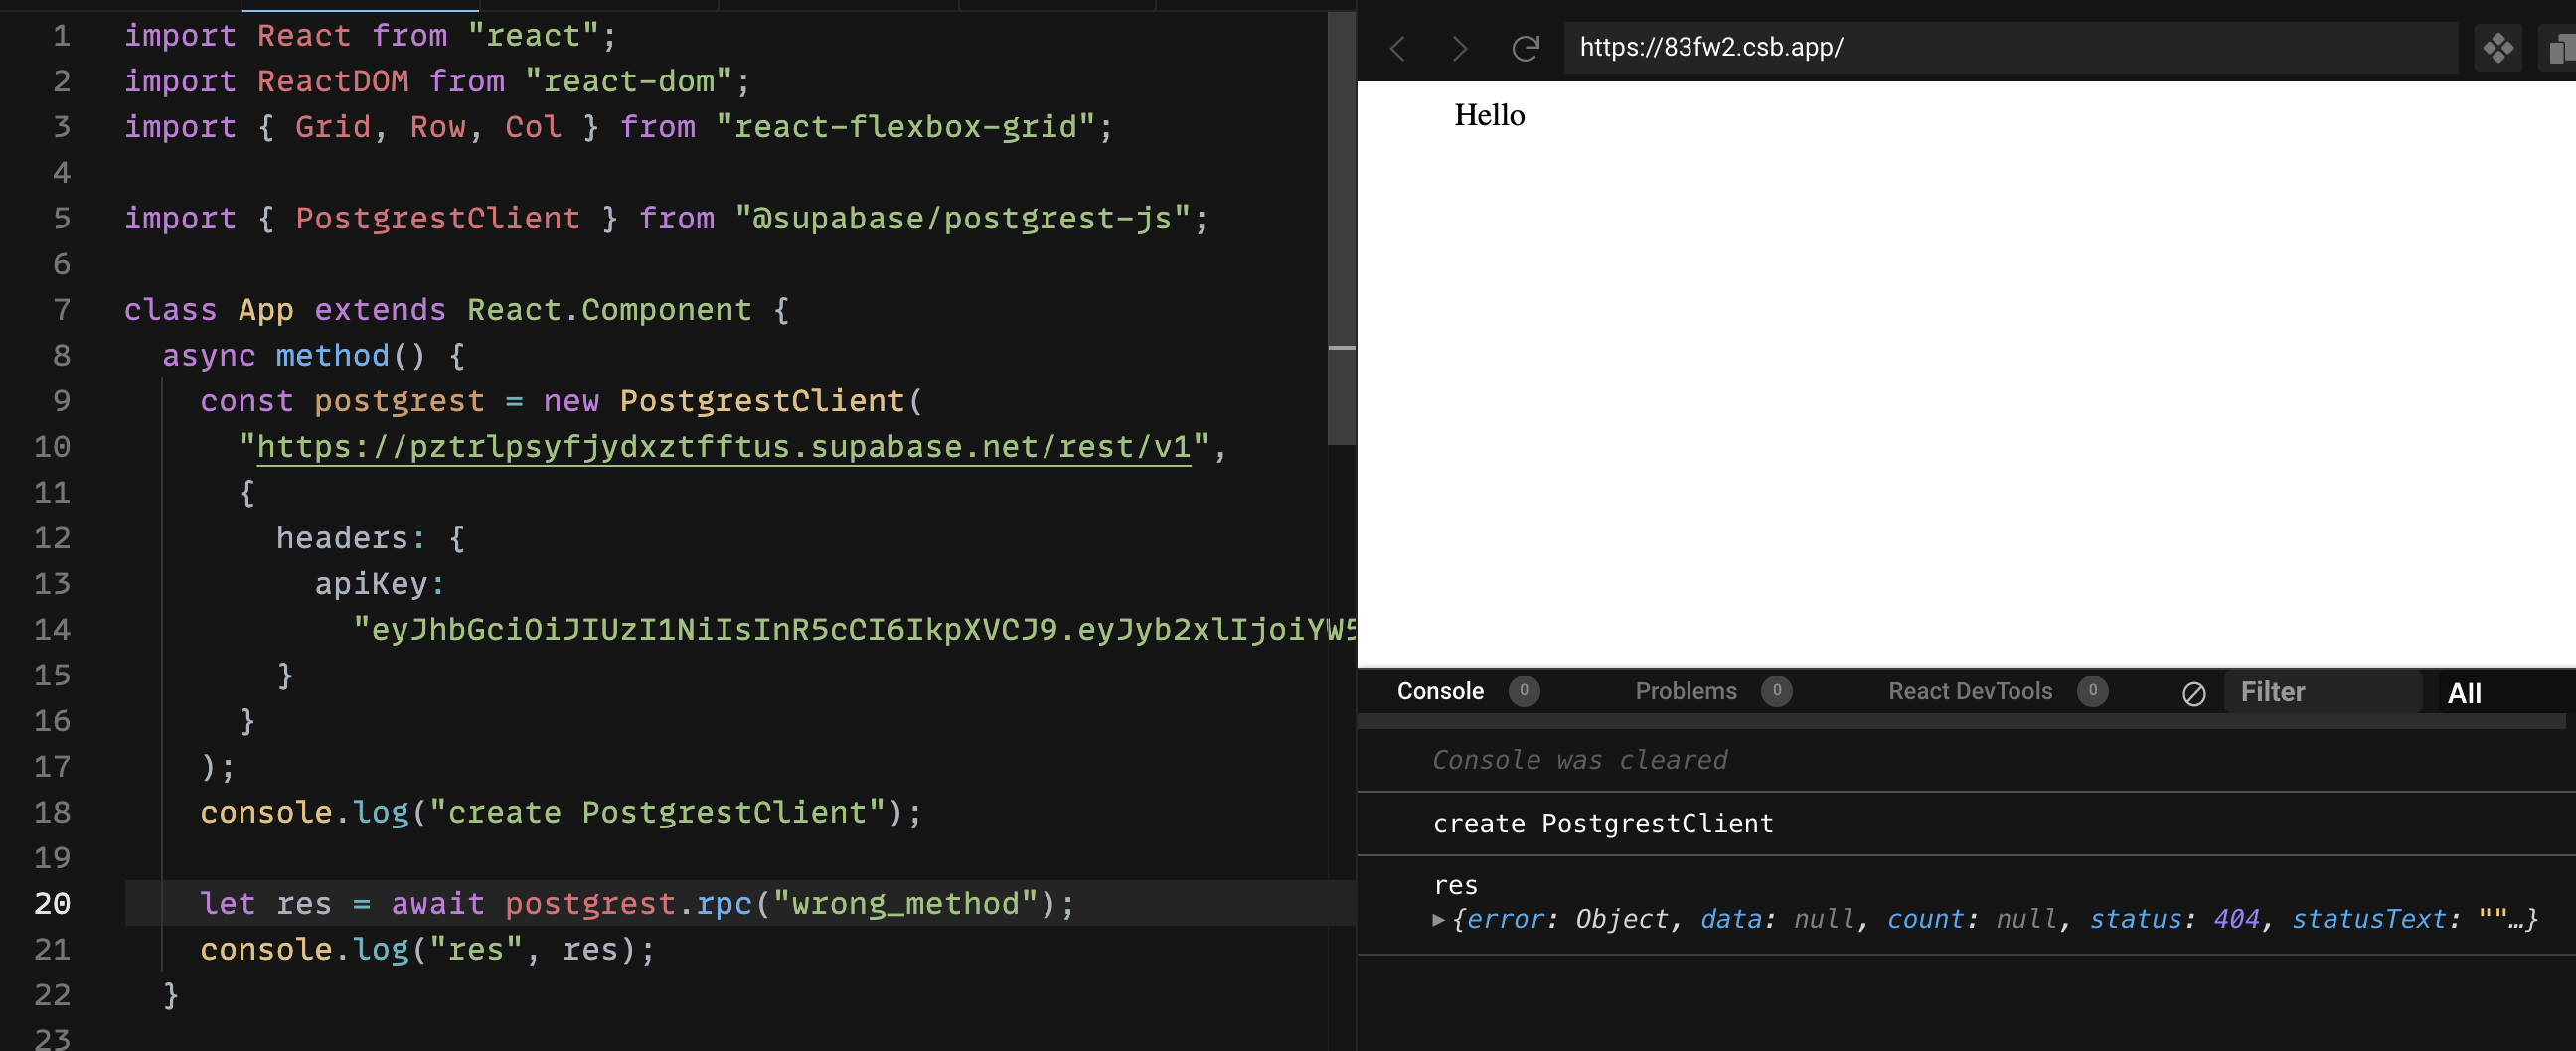This screenshot has width=2576, height=1051.
Task: Click the JWT token string on line 14
Action: pos(854,629)
